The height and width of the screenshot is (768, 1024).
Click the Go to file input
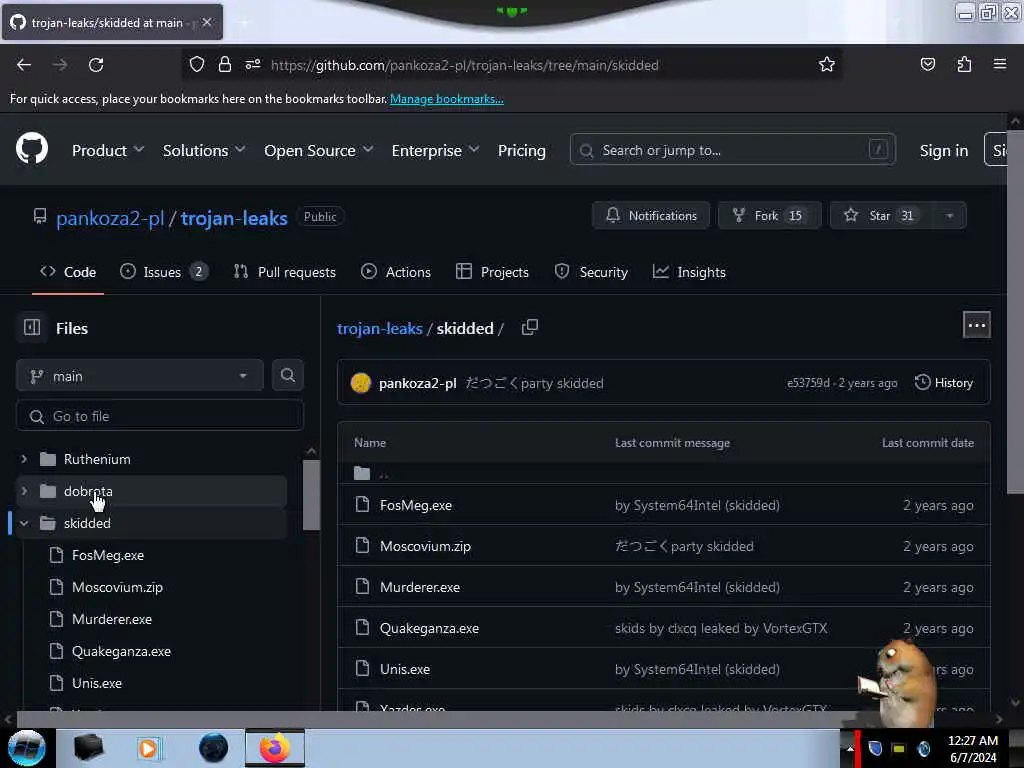(160, 416)
